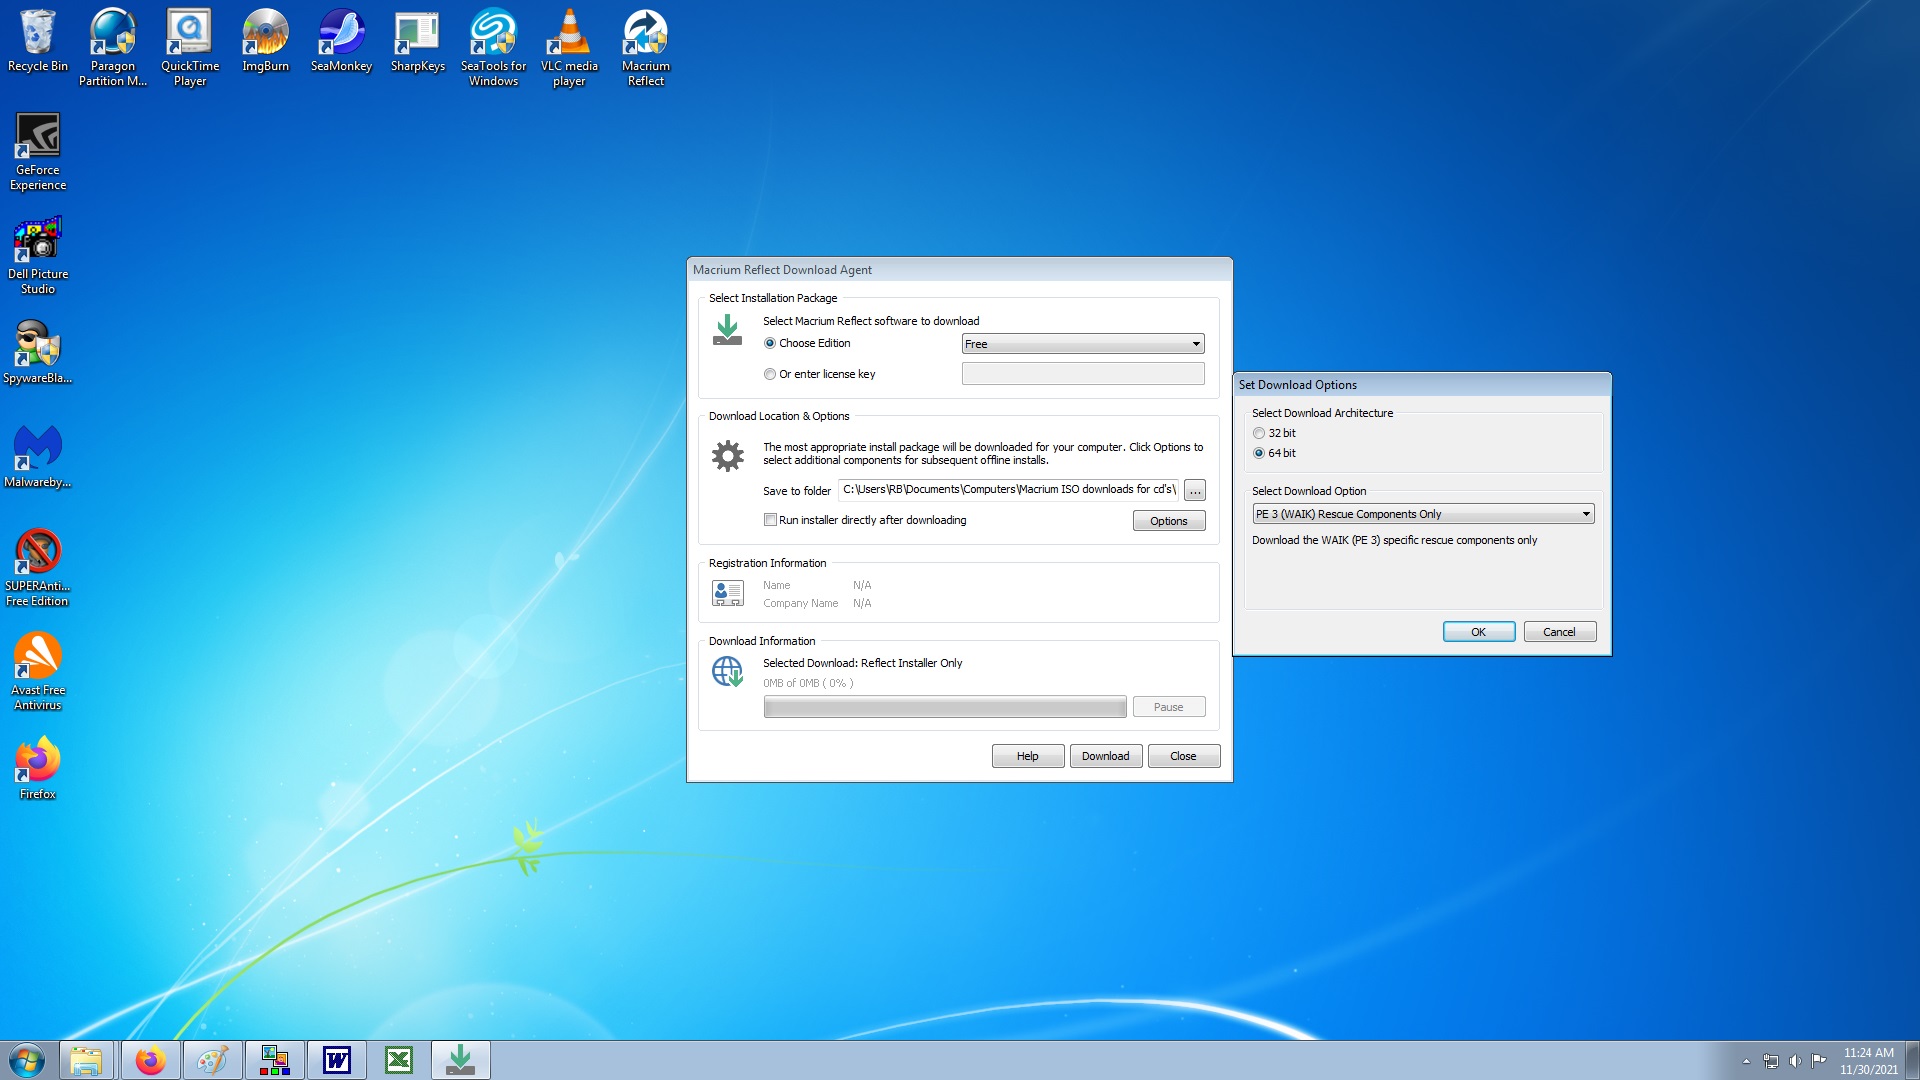Select the QuickTime Player desktop icon
Image resolution: width=1920 pixels, height=1080 pixels.
tap(189, 48)
